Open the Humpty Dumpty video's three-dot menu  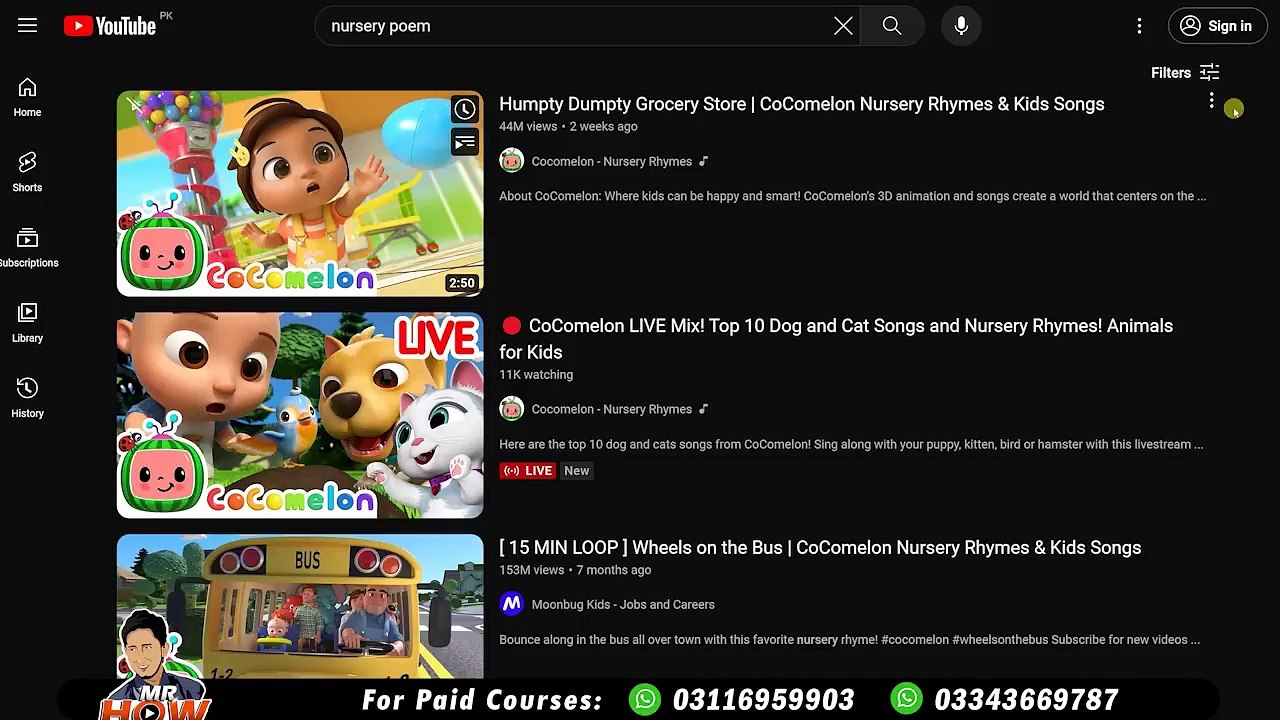coord(1211,101)
